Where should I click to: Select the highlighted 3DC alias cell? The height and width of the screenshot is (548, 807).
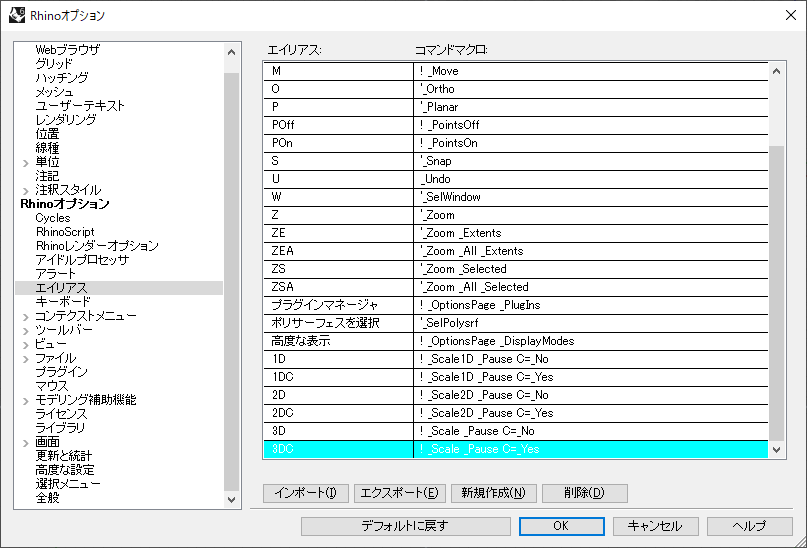pyautogui.click(x=338, y=449)
